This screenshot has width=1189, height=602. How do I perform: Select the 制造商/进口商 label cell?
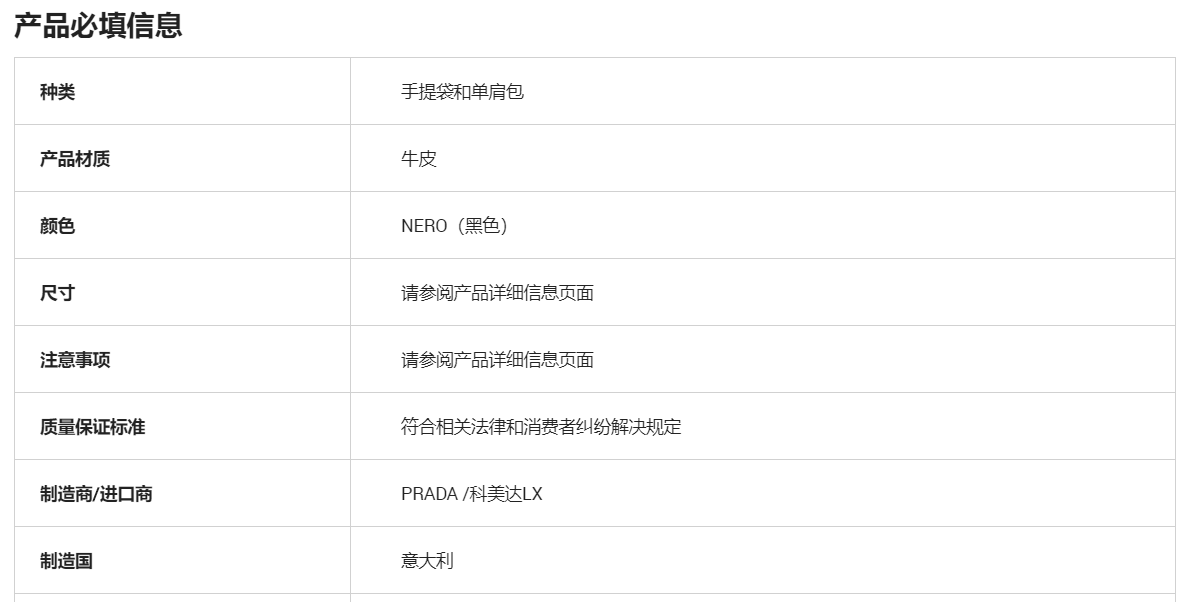pyautogui.click(x=96, y=494)
